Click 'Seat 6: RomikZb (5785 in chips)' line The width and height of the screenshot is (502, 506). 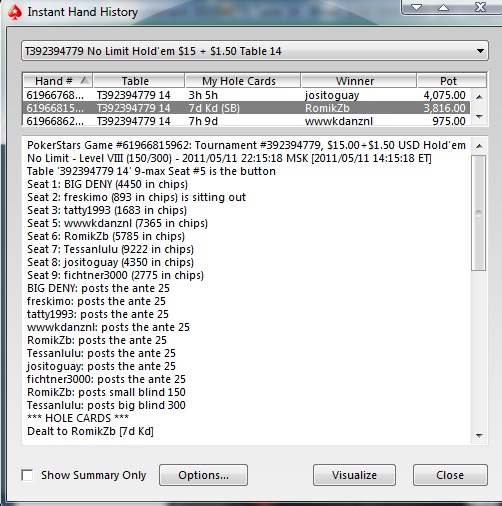[106, 236]
